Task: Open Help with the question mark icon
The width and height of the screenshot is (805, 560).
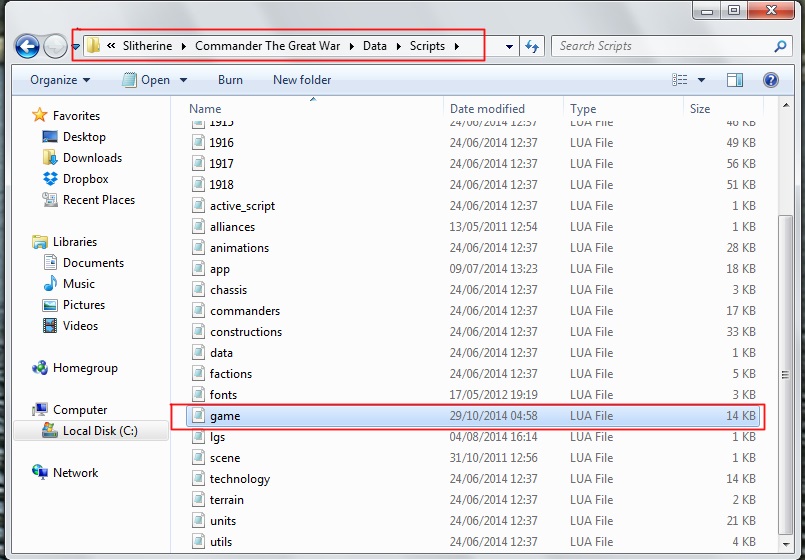Action: pyautogui.click(x=770, y=80)
